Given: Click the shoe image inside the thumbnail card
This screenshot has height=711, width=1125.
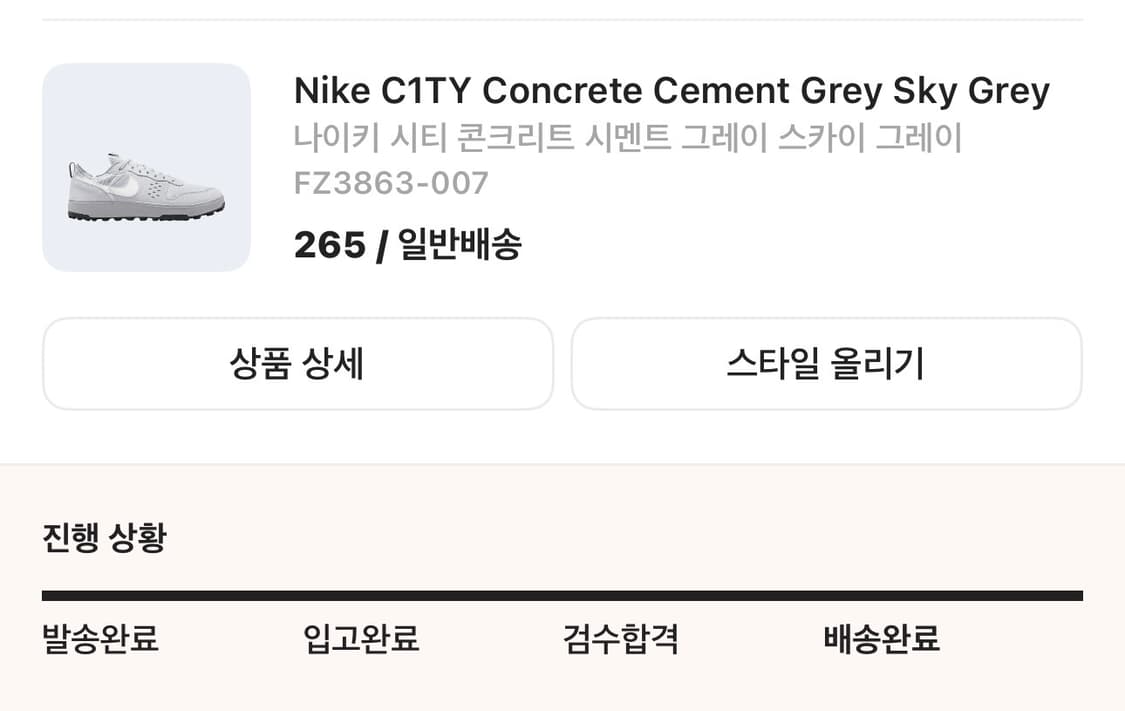Looking at the screenshot, I should point(146,185).
